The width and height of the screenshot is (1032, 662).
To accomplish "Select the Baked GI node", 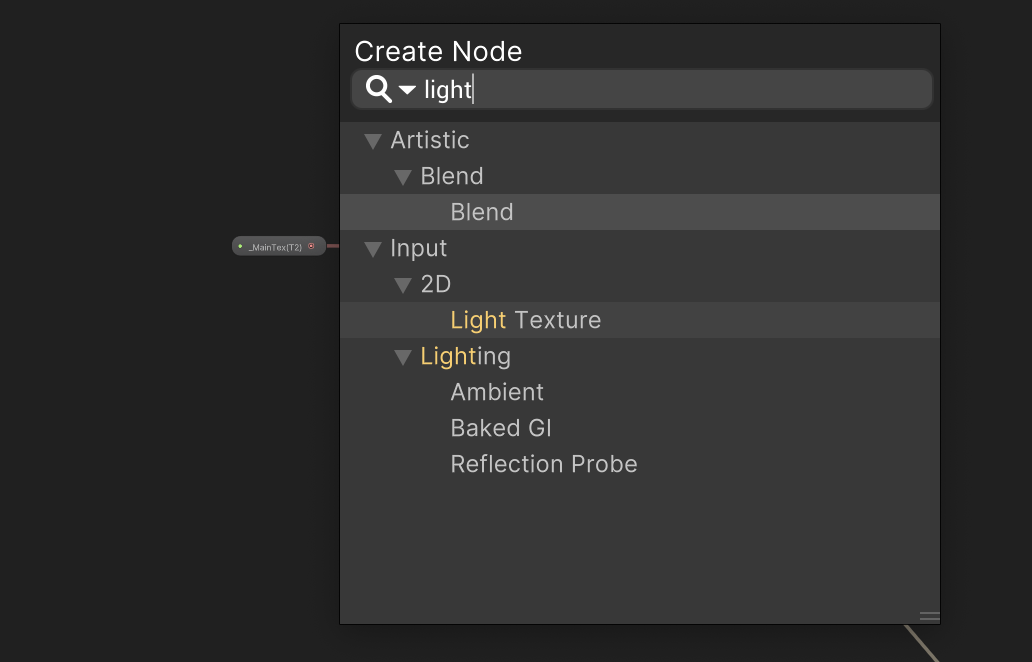I will point(500,428).
